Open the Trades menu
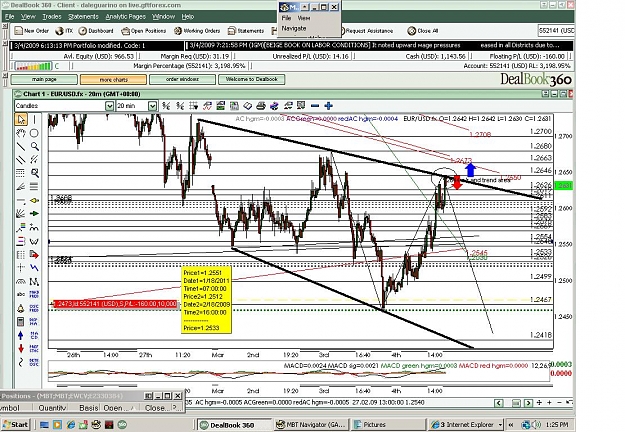The height and width of the screenshot is (432, 625). 52,16
